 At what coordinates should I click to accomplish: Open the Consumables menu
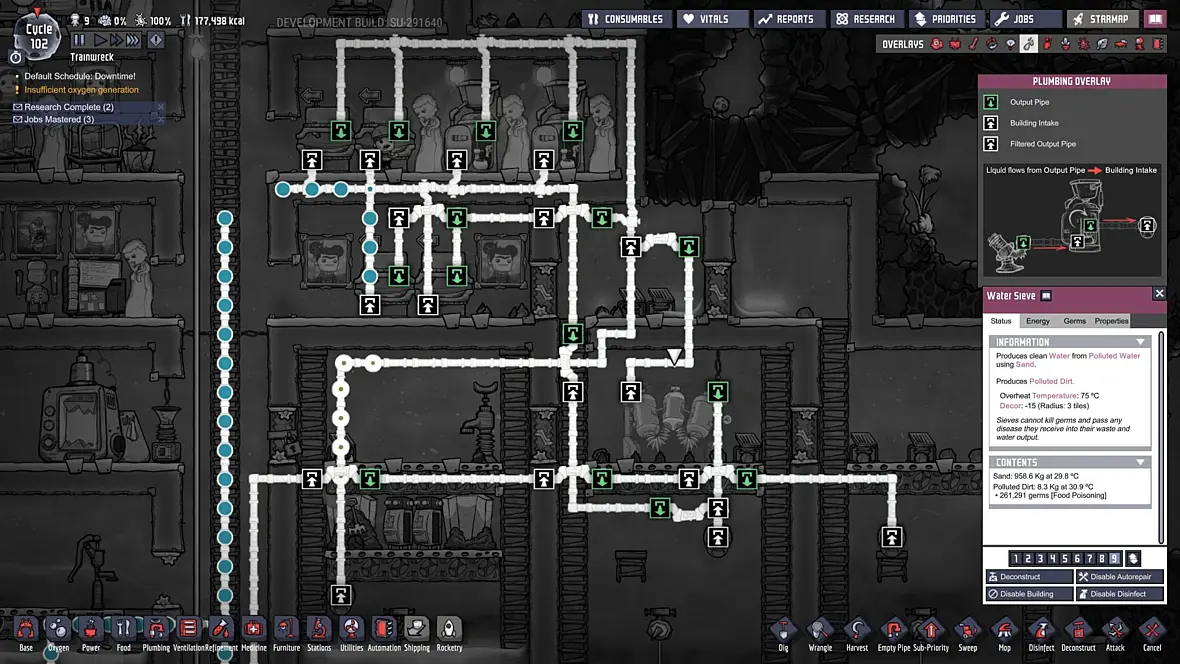tap(626, 19)
